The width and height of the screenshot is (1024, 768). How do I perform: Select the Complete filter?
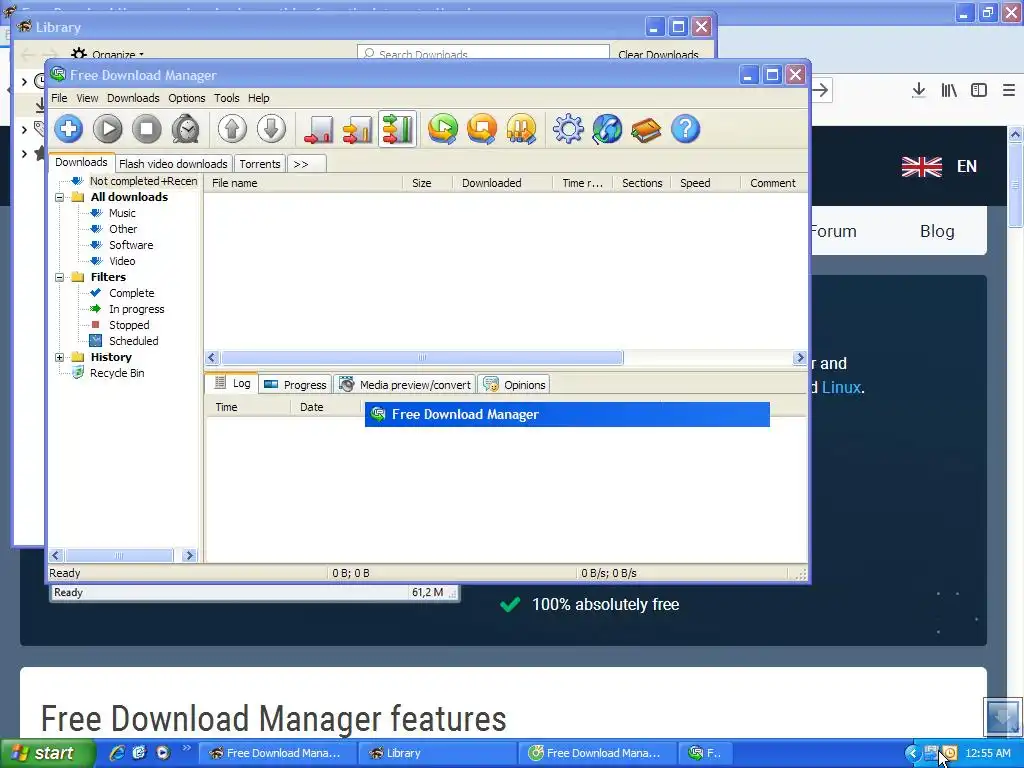(131, 293)
